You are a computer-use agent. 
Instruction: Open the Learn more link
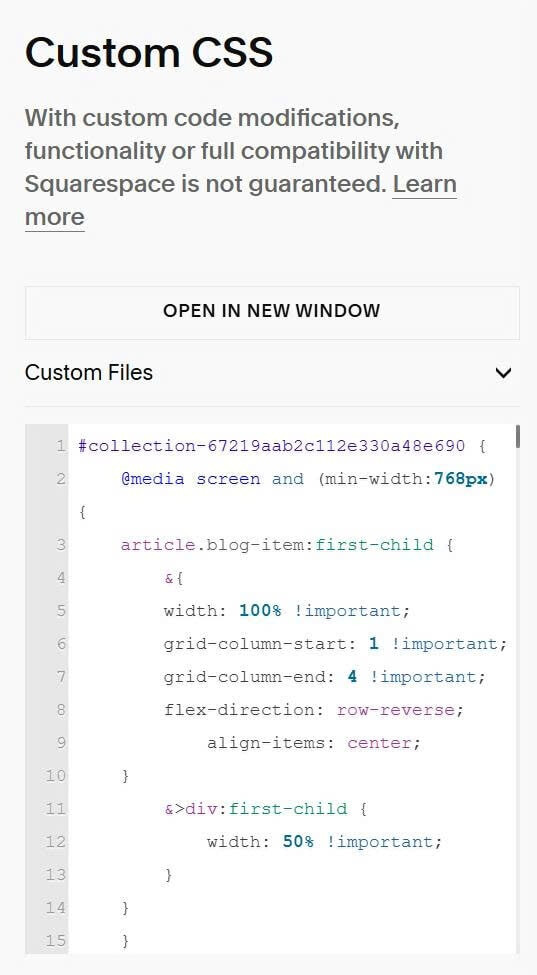coord(241,200)
